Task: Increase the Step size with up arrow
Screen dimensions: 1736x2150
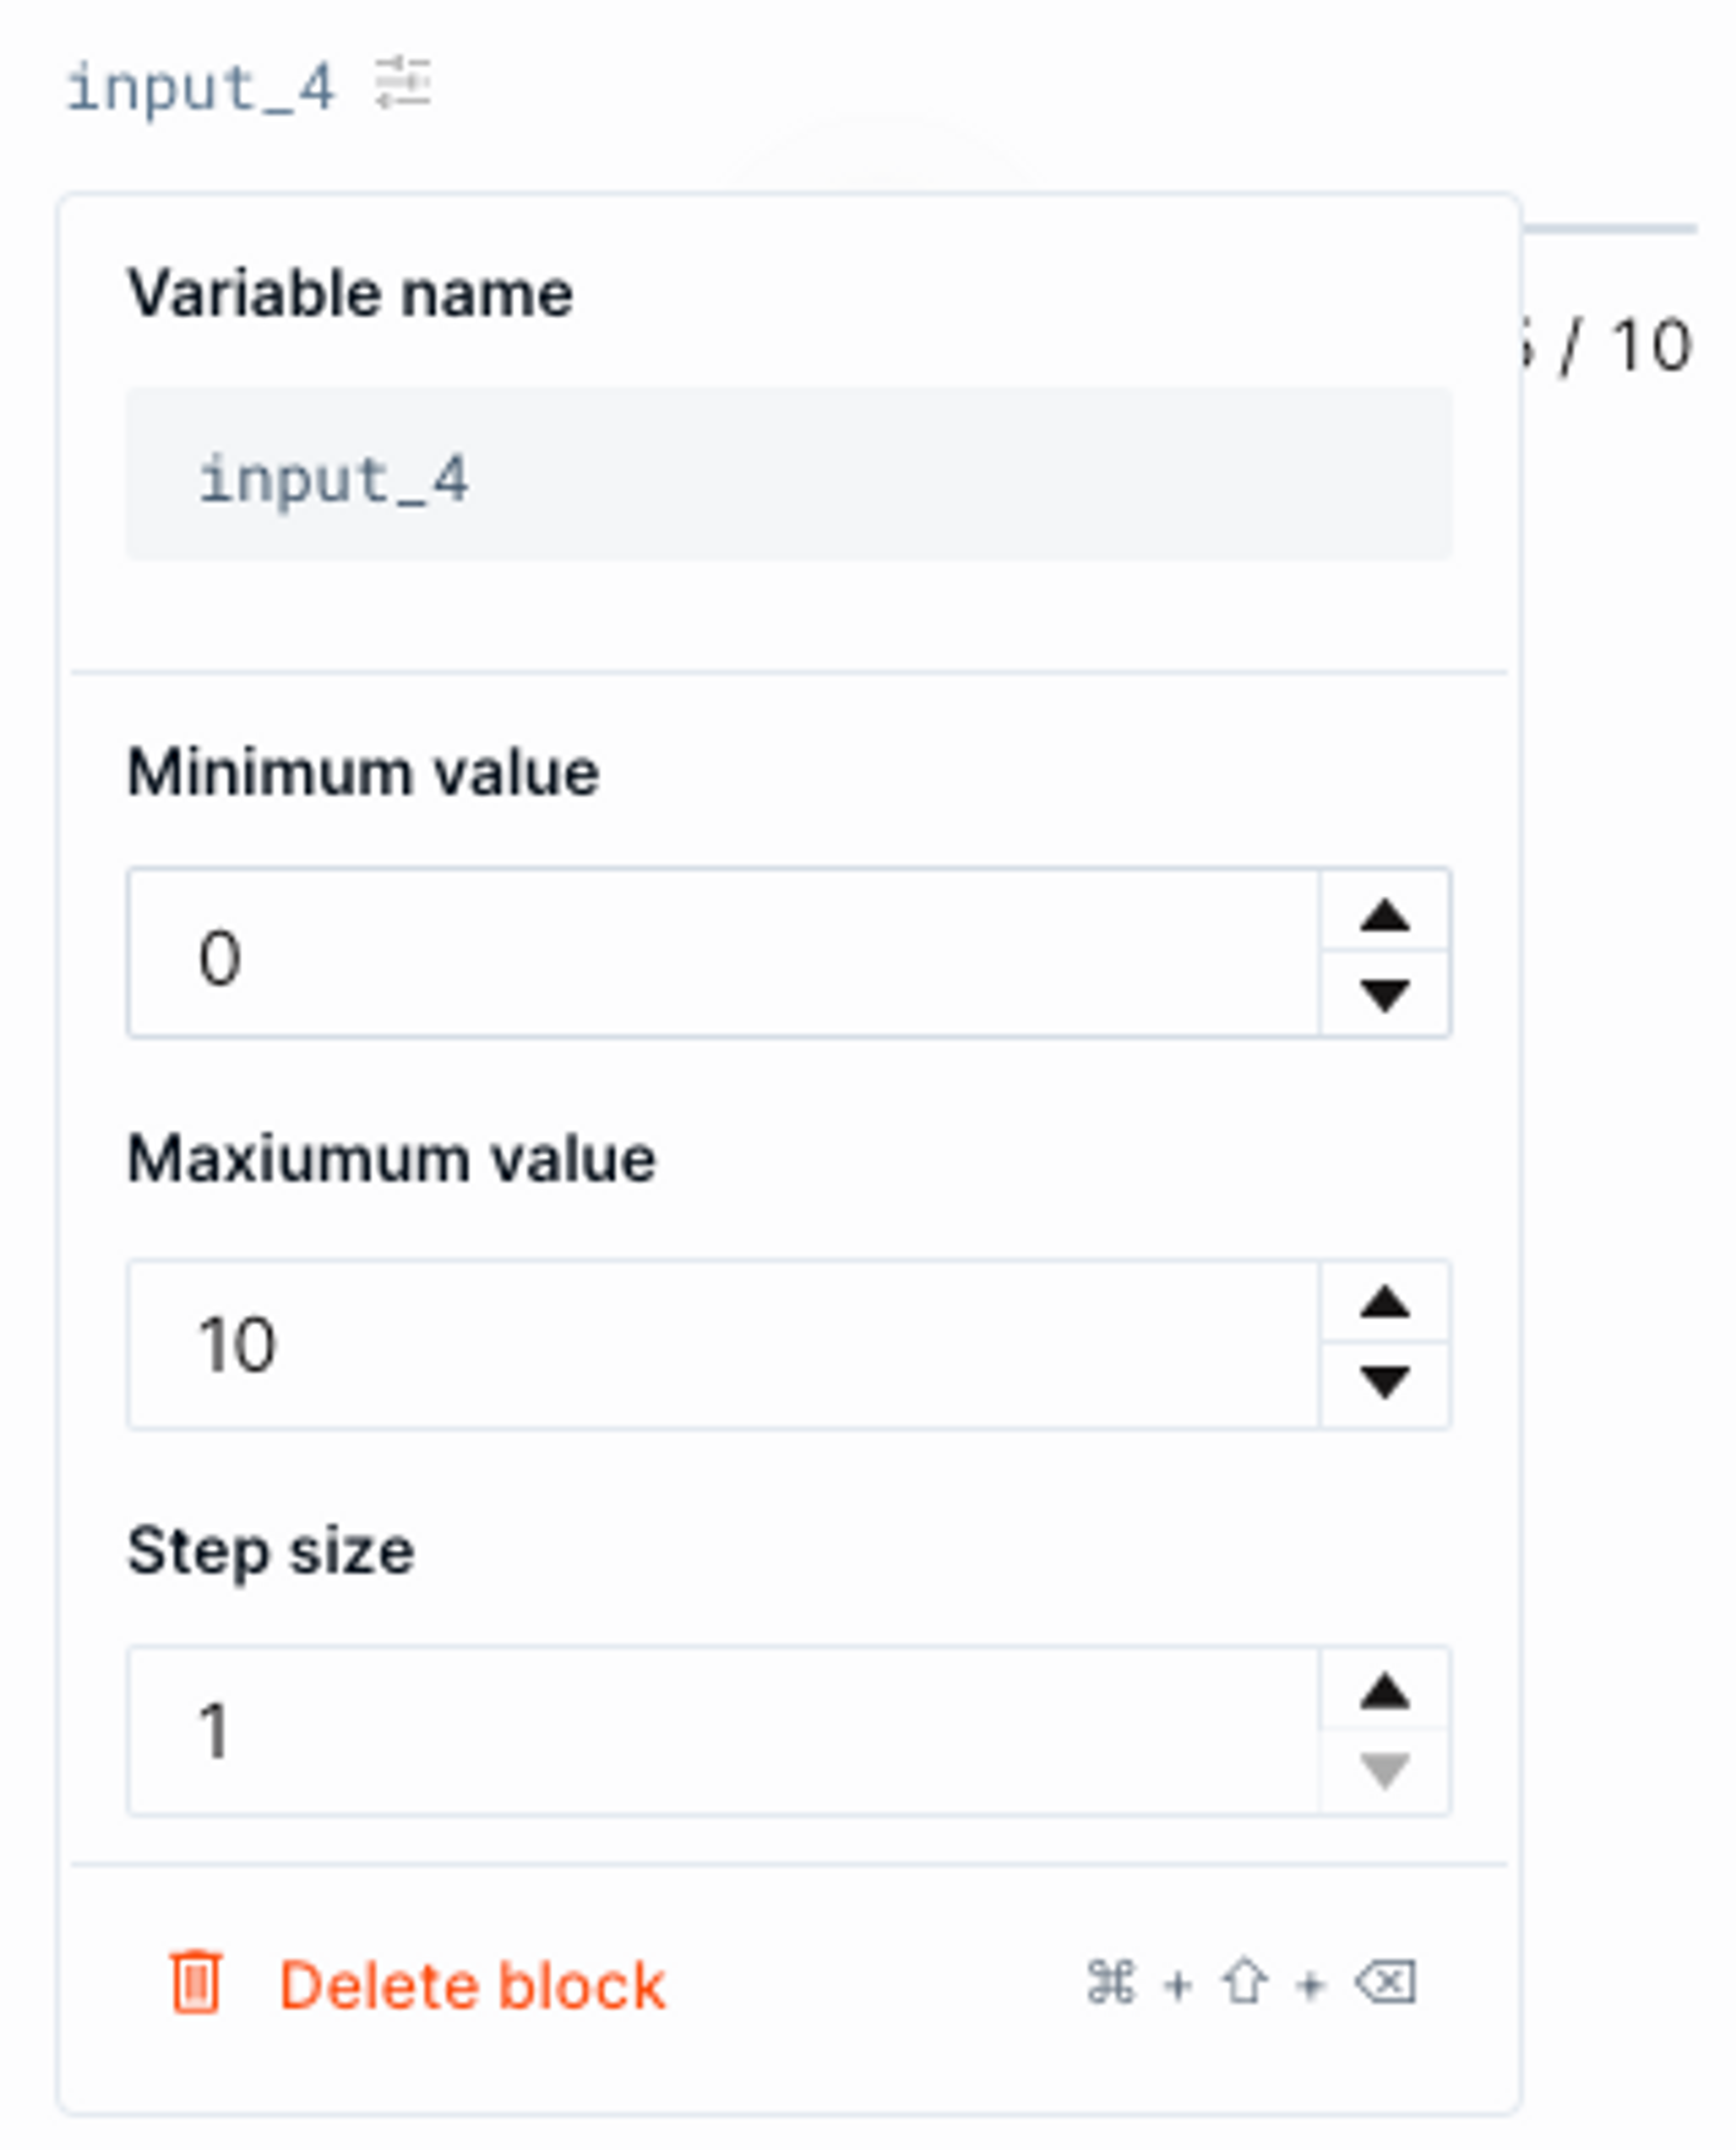Action: 1385,1691
